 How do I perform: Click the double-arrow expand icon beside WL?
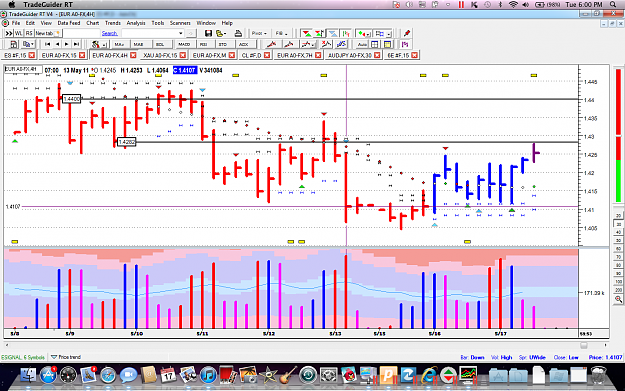(x=9, y=33)
